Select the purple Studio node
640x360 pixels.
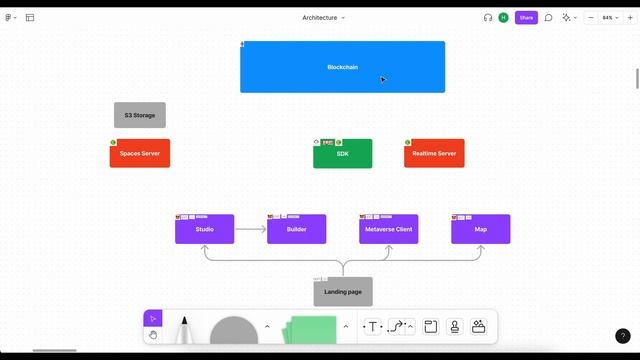coord(204,229)
